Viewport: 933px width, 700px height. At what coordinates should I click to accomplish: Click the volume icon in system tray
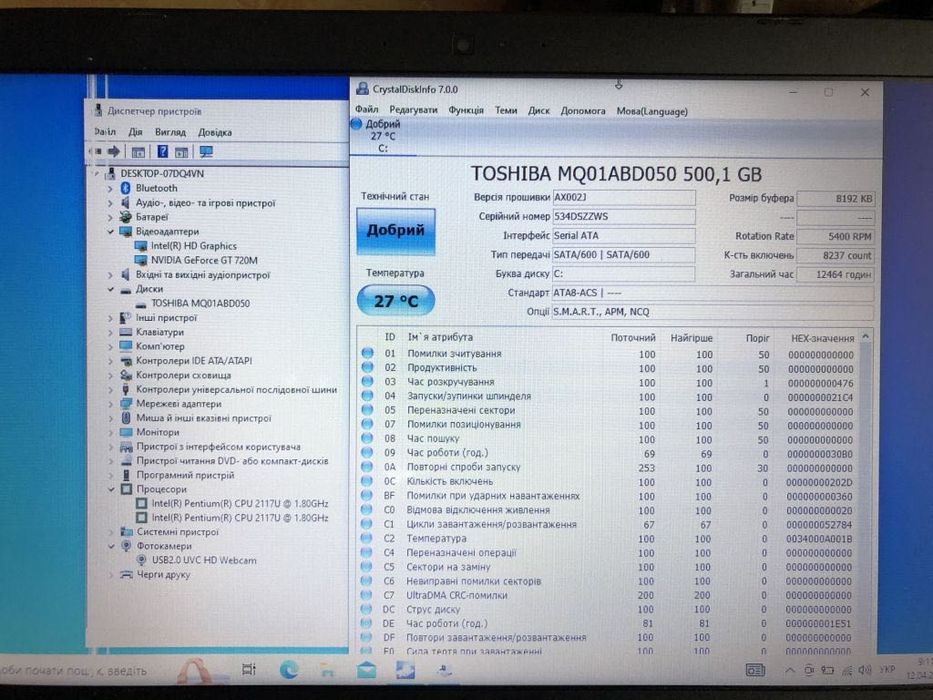click(866, 670)
